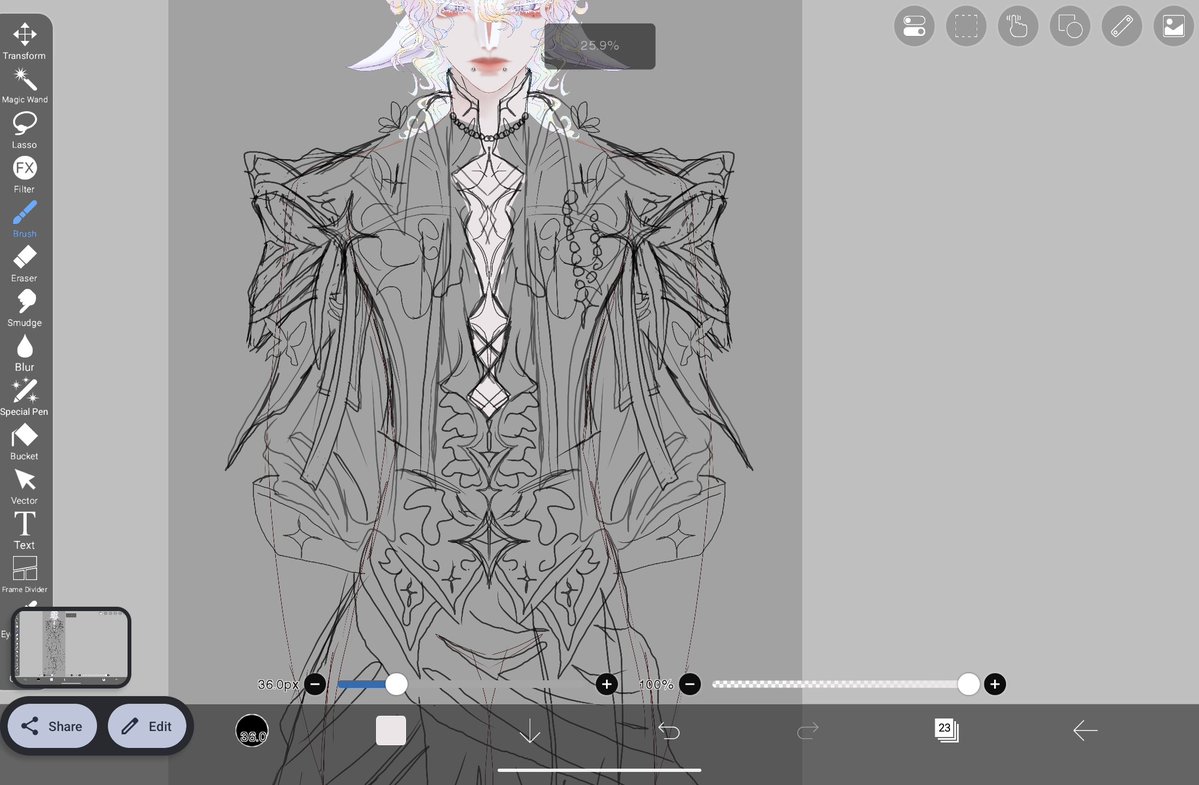The height and width of the screenshot is (785, 1199).
Task: Open the layers panel showing 23
Action: 947,730
